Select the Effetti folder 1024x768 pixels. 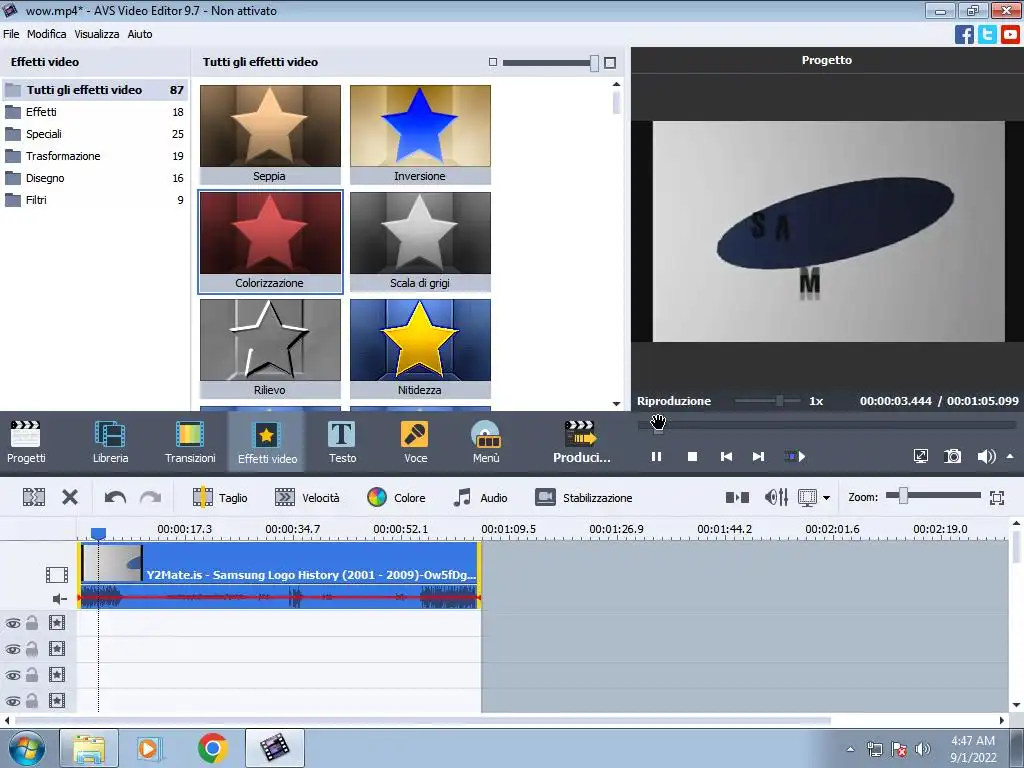point(95,112)
